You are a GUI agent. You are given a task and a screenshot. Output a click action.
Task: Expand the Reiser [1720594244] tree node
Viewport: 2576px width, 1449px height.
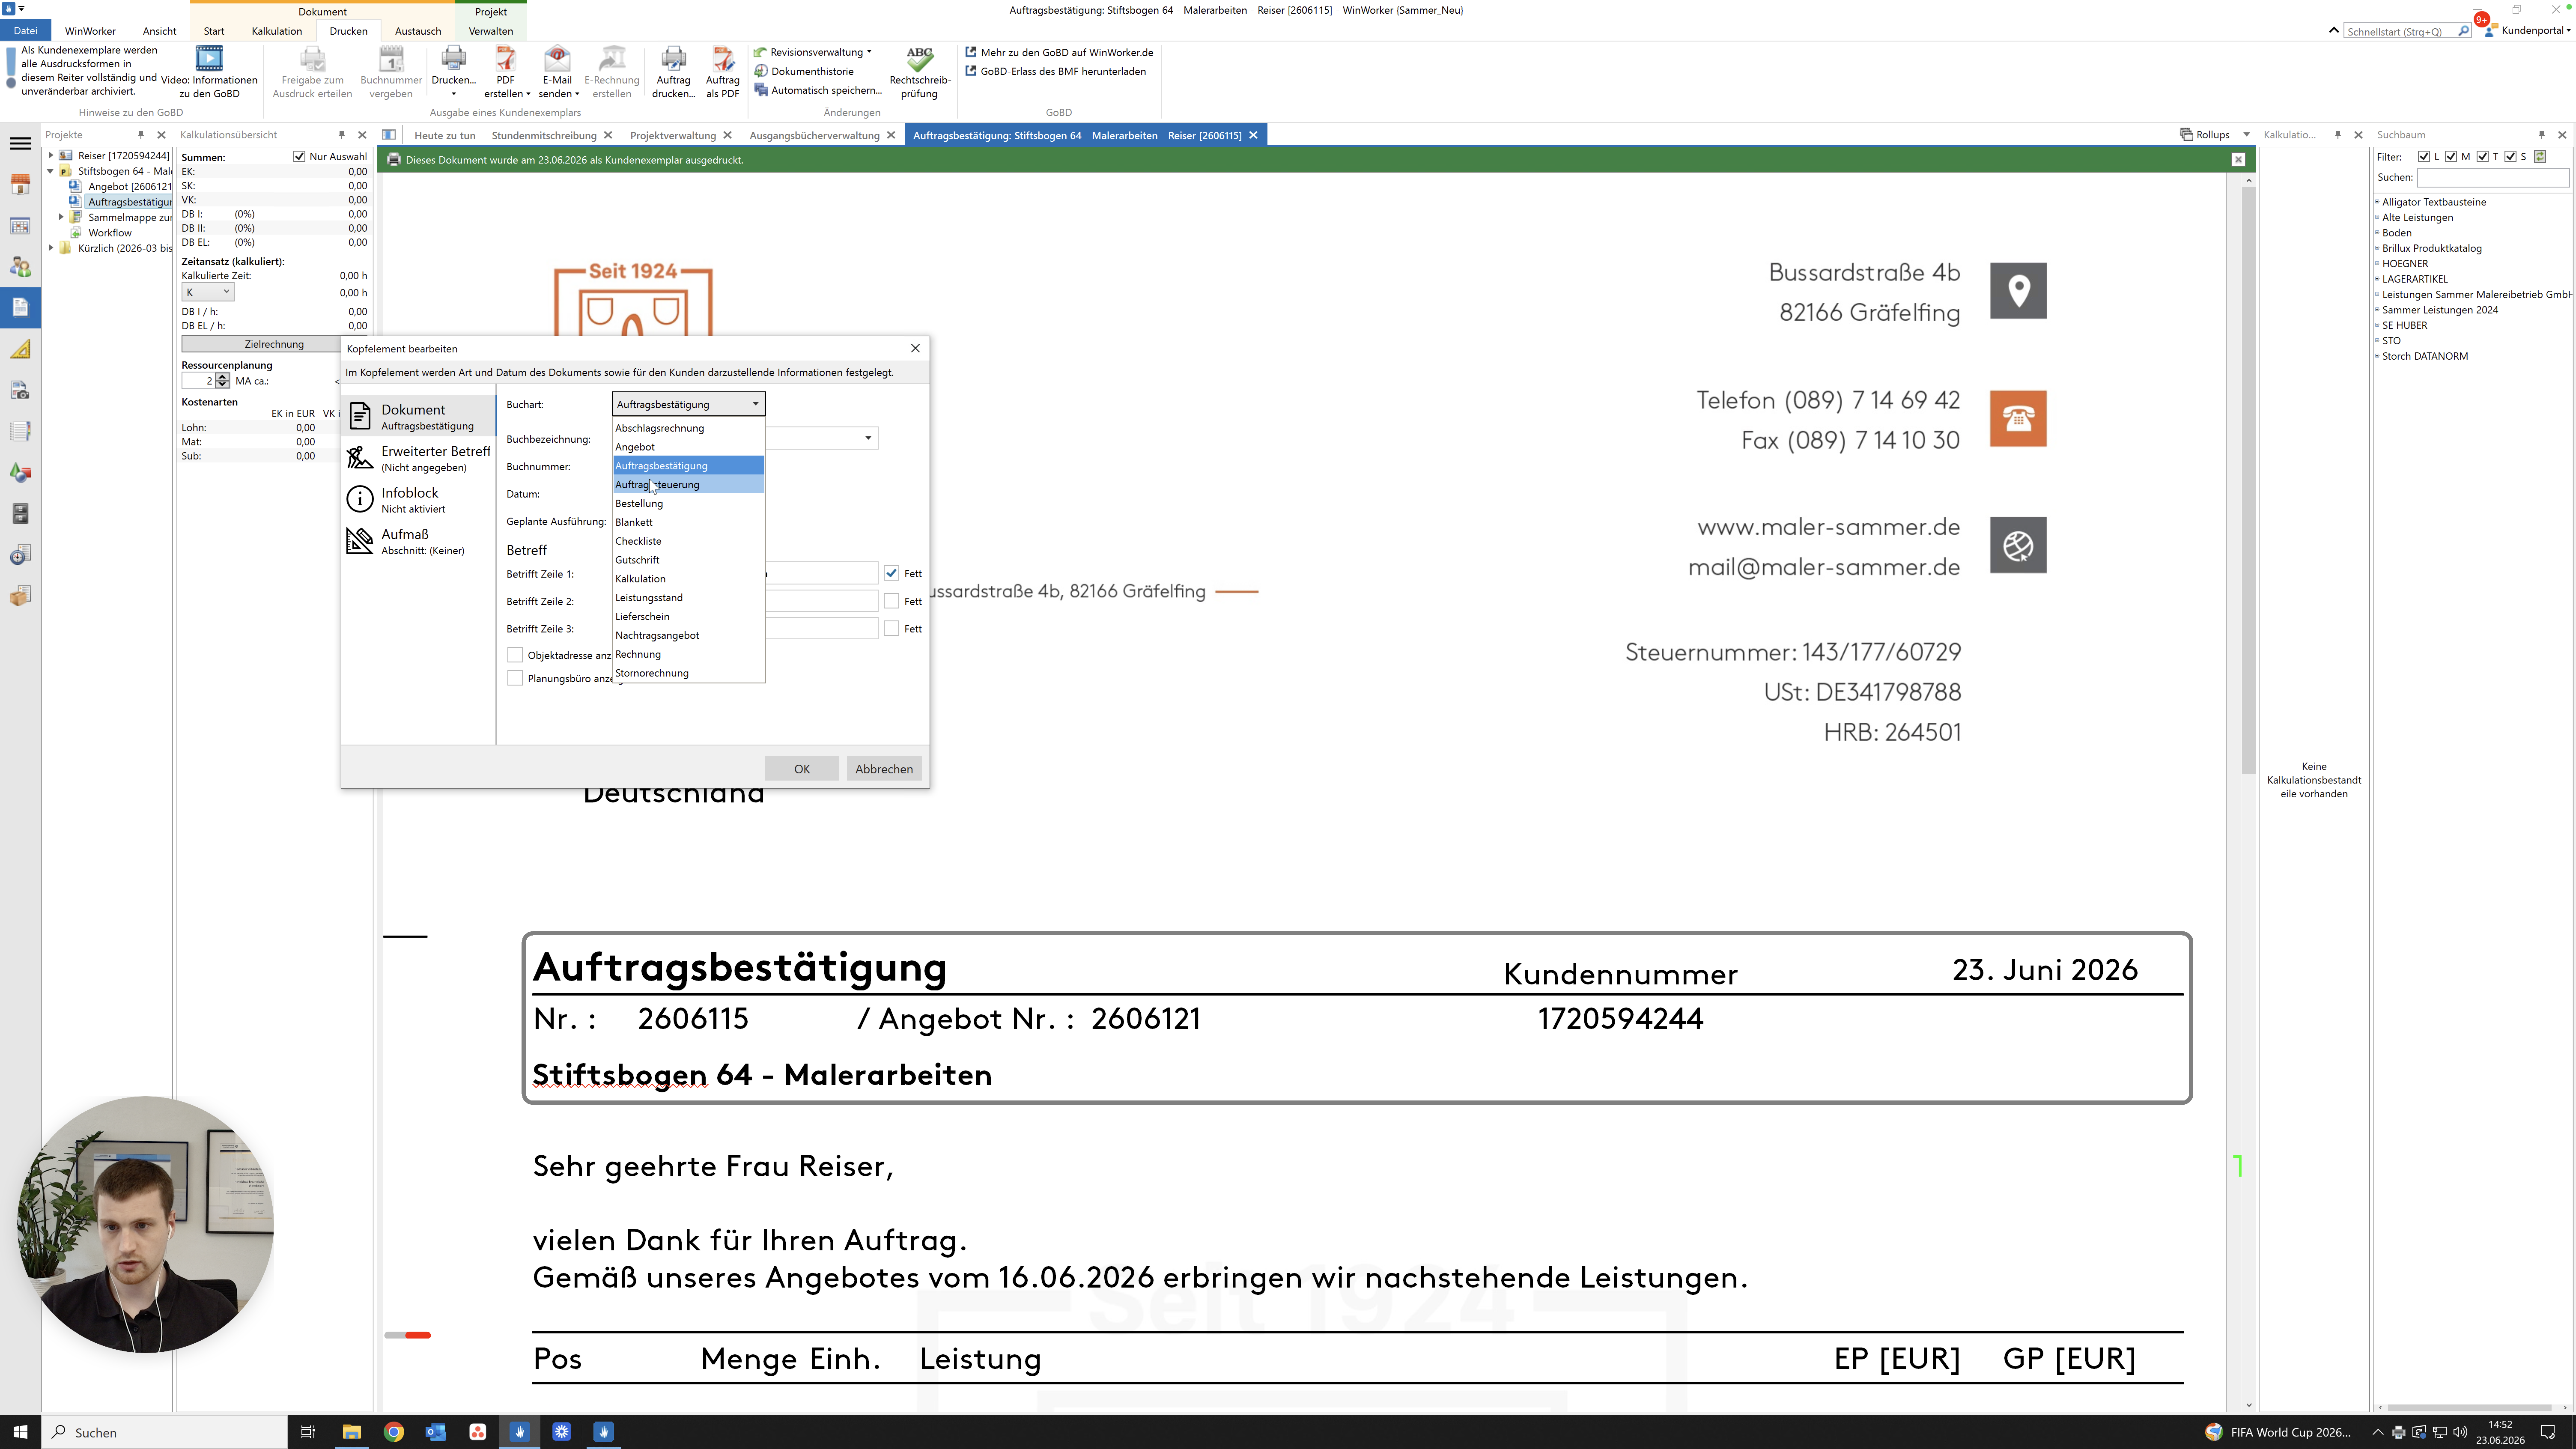[50, 155]
